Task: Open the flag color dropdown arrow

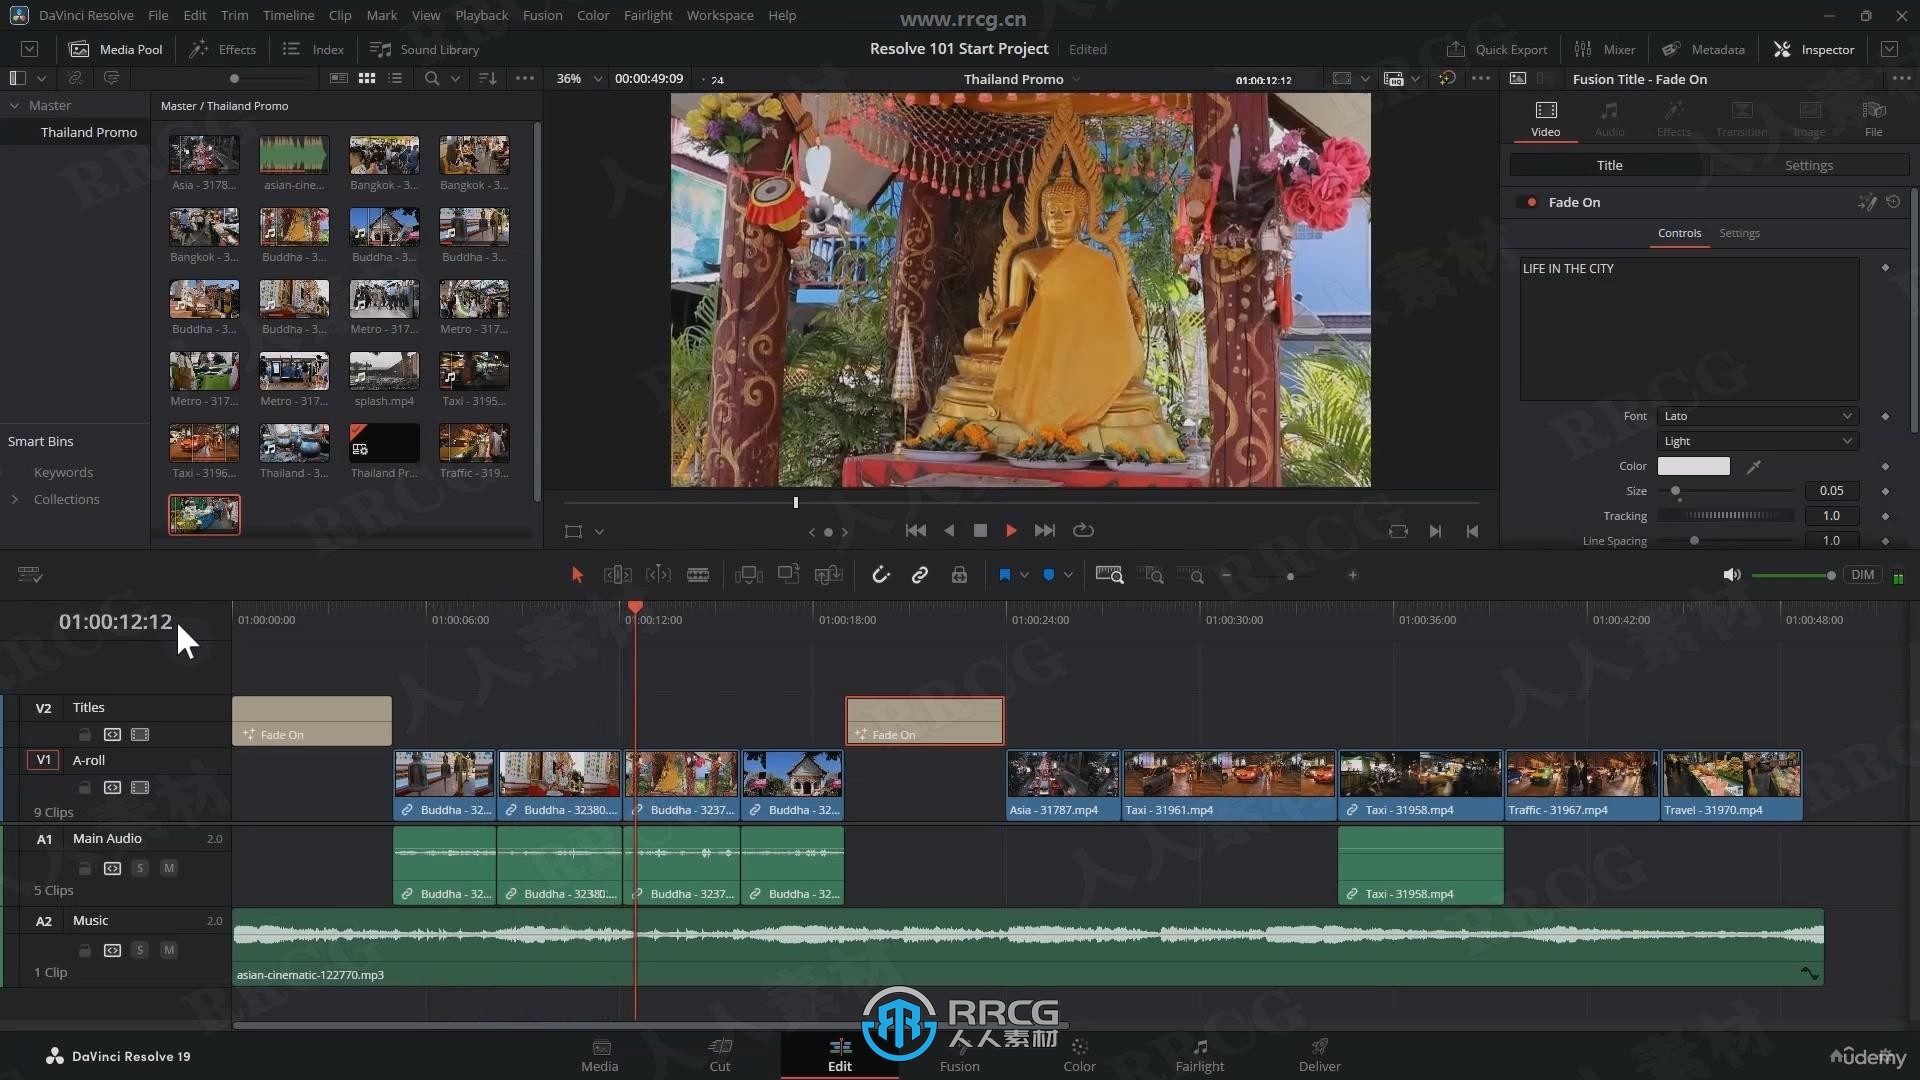Action: 1024,575
